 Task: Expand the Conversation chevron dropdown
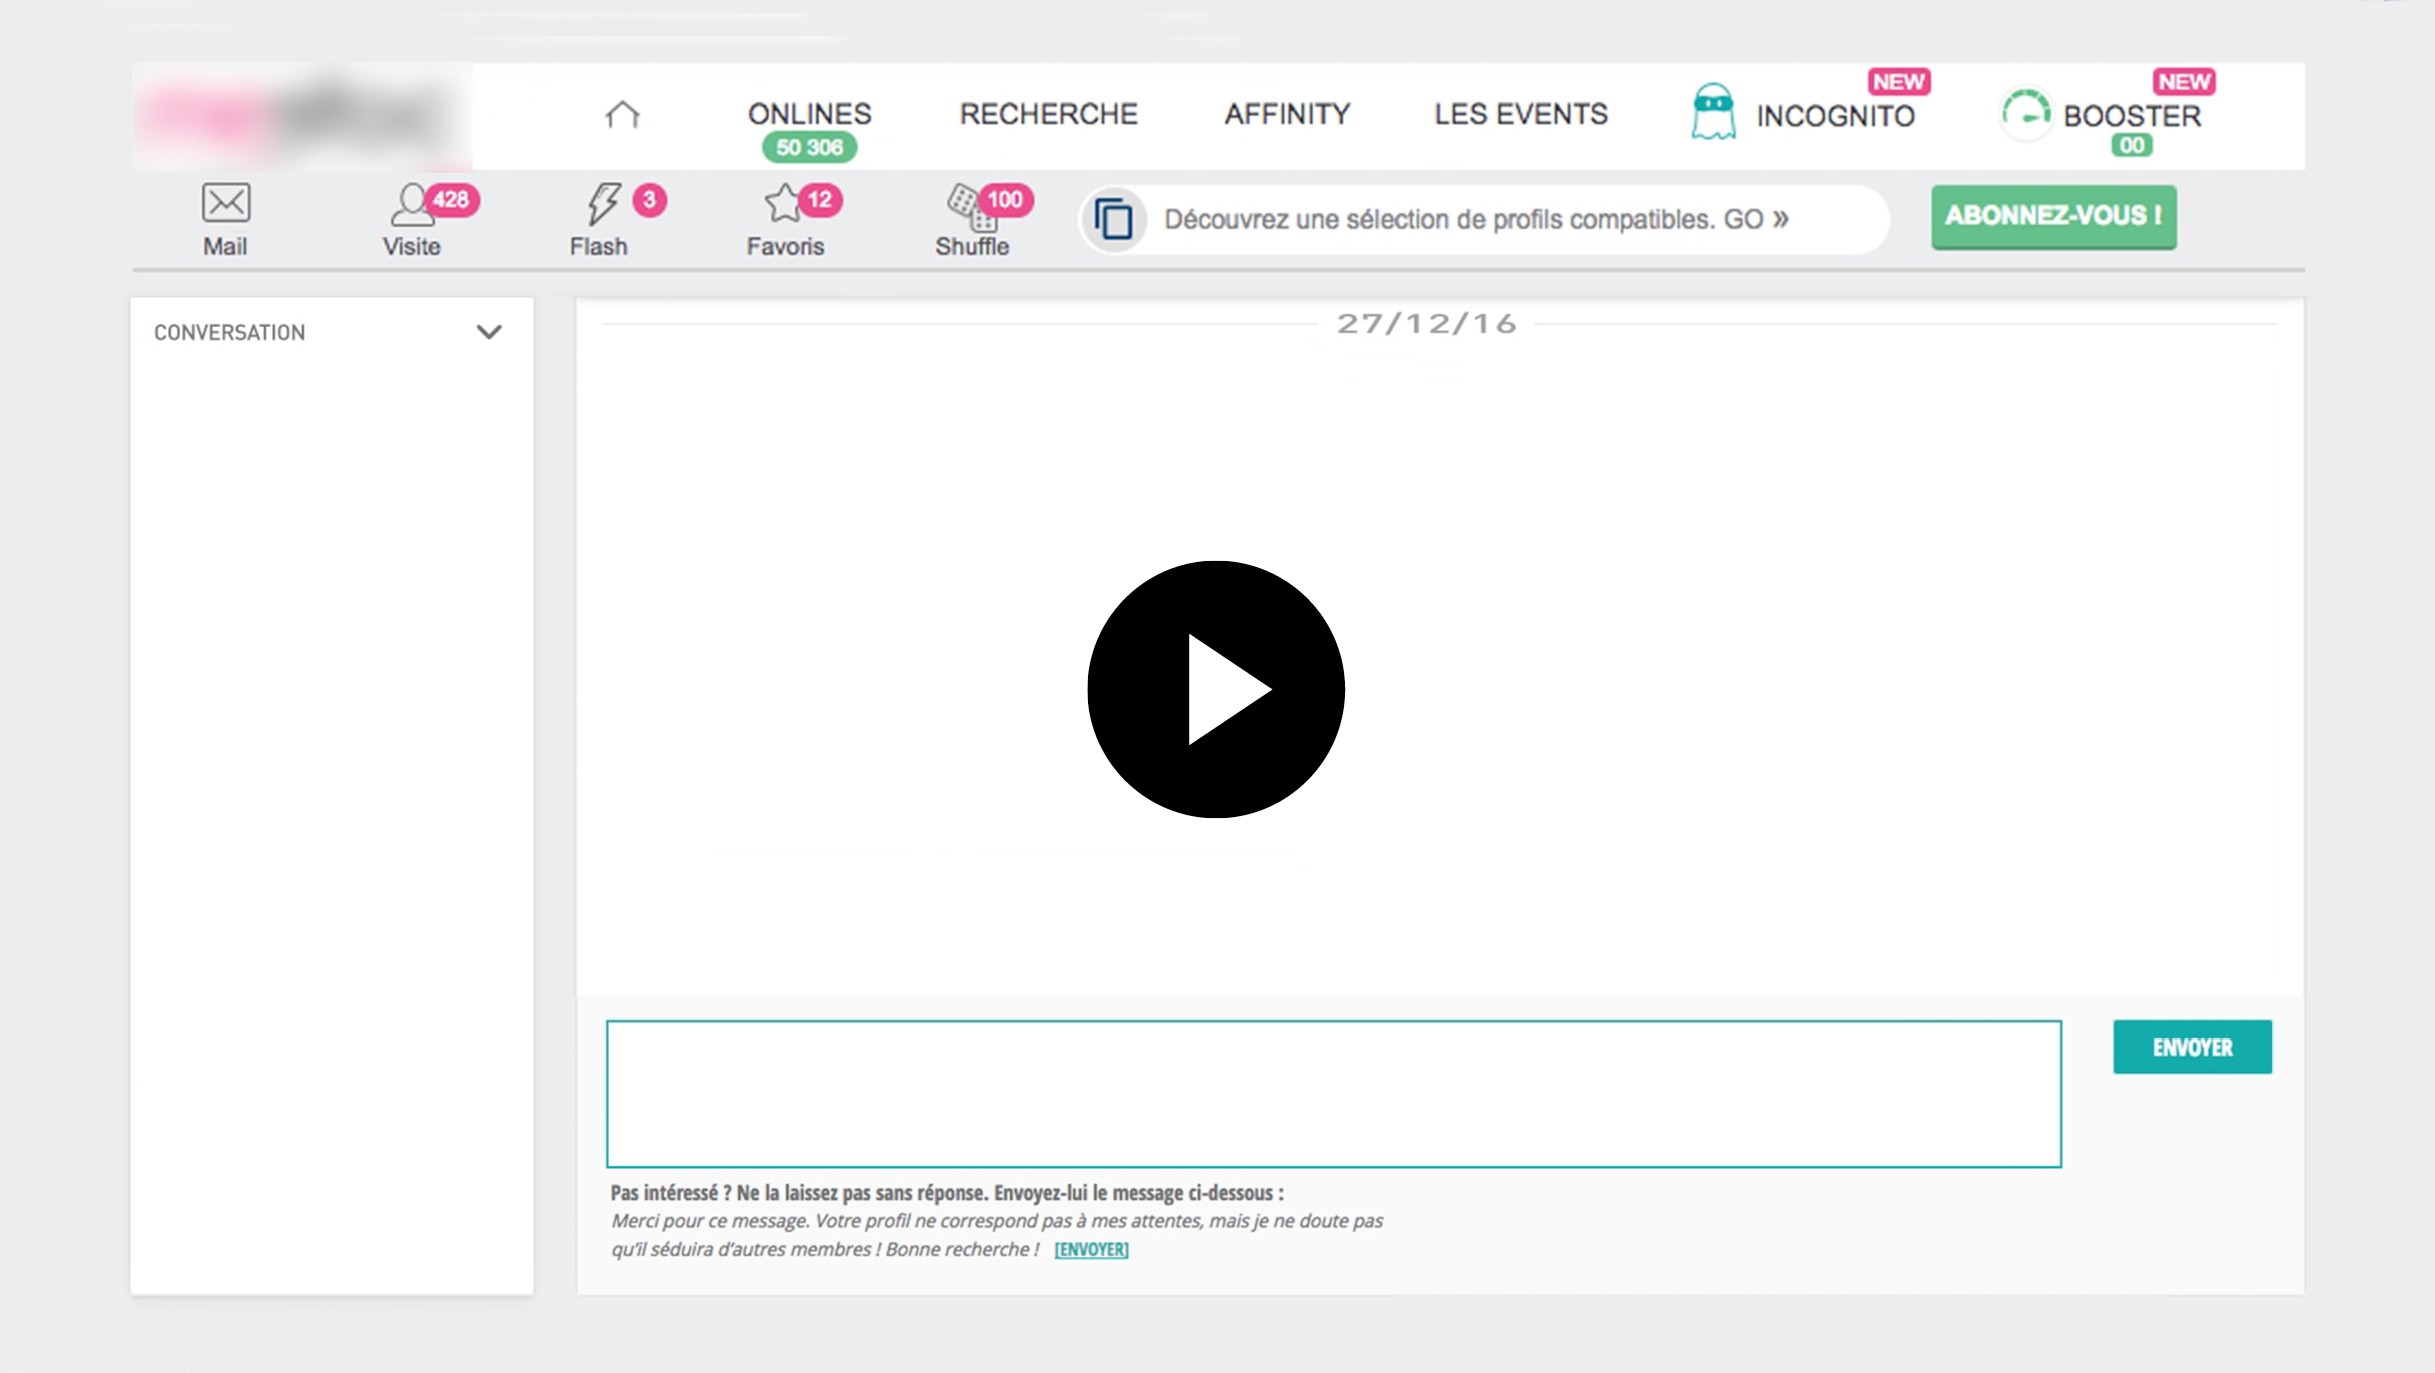(489, 332)
